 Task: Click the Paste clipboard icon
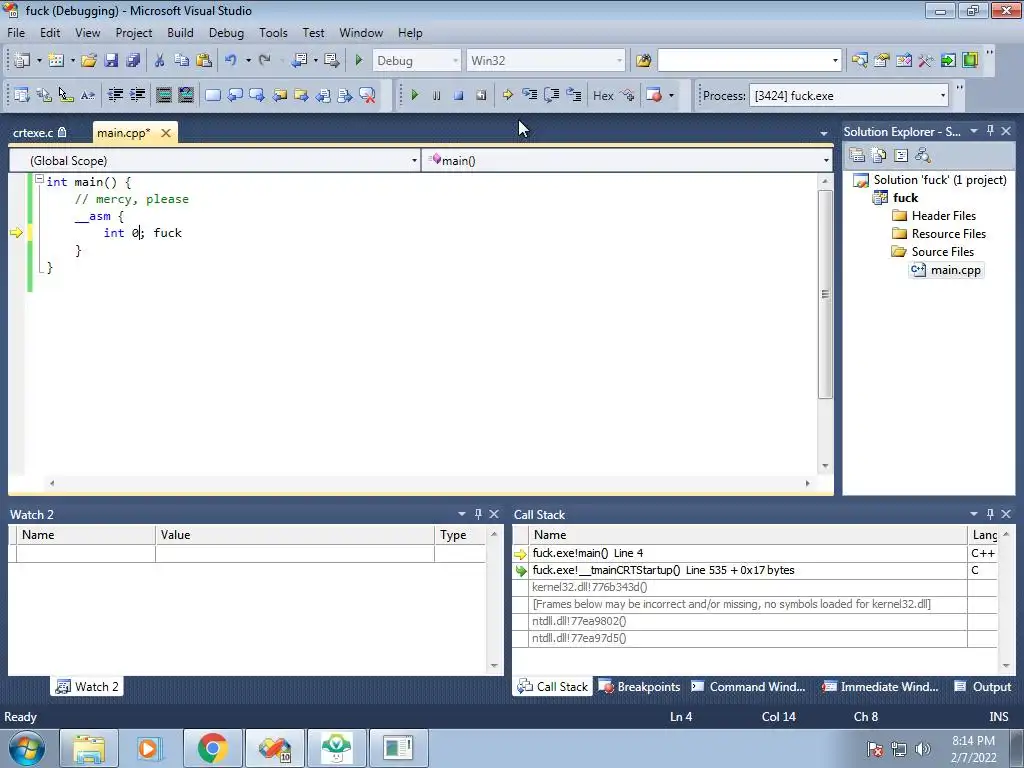coord(204,60)
